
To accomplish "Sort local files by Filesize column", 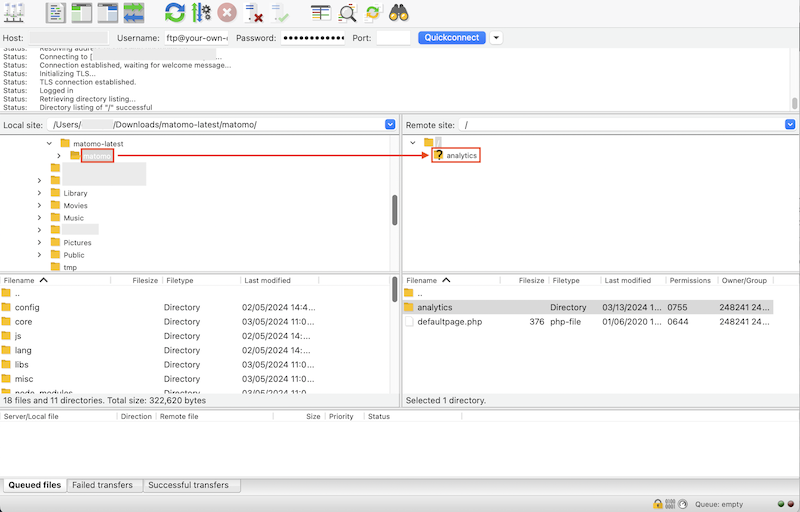I will click(136, 280).
